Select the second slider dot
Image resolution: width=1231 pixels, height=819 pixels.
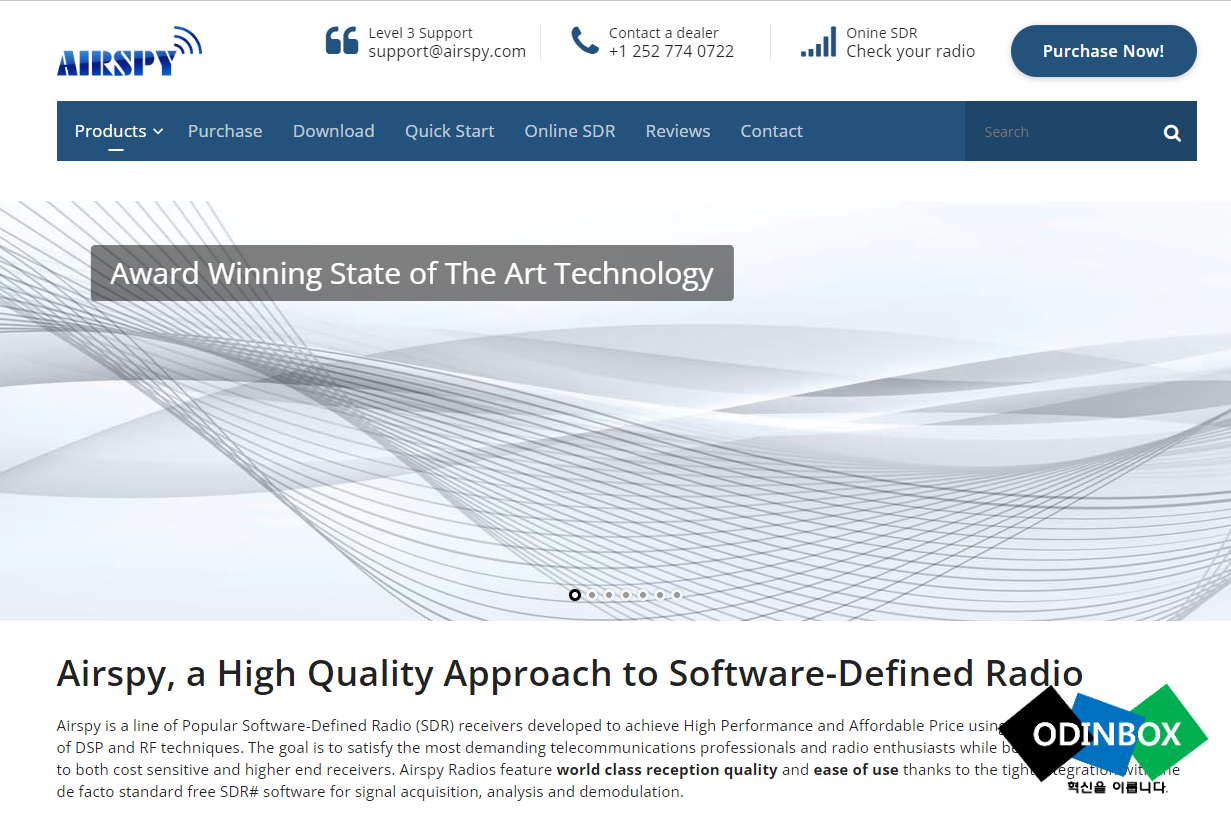pos(592,595)
